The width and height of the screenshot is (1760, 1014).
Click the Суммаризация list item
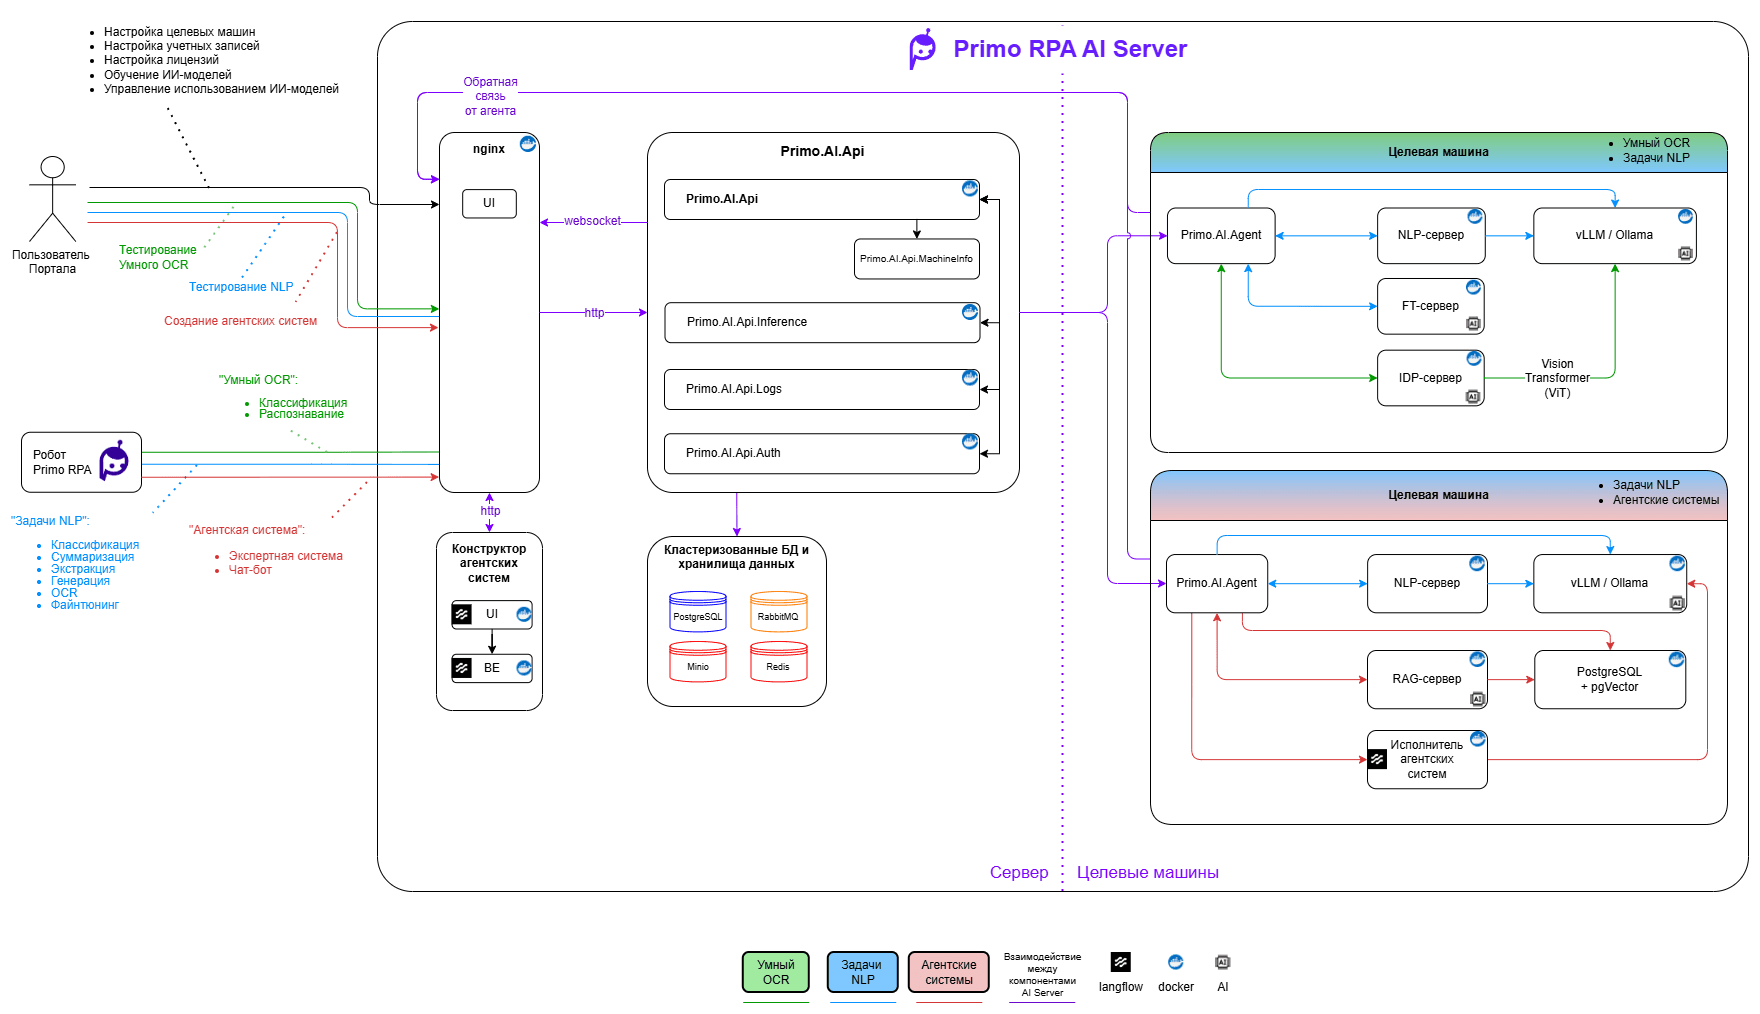click(x=92, y=557)
